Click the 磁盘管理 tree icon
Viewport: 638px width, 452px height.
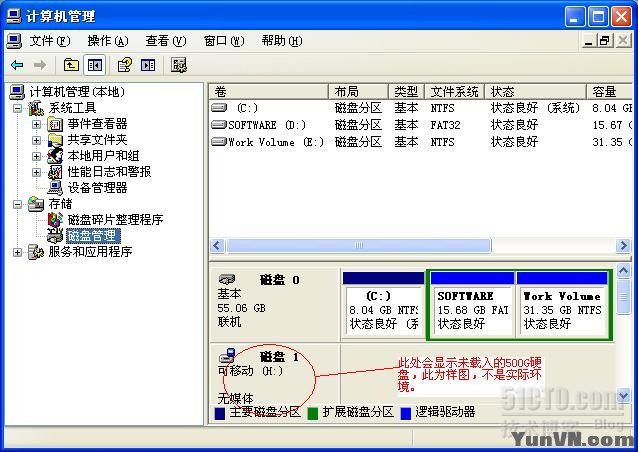55,236
